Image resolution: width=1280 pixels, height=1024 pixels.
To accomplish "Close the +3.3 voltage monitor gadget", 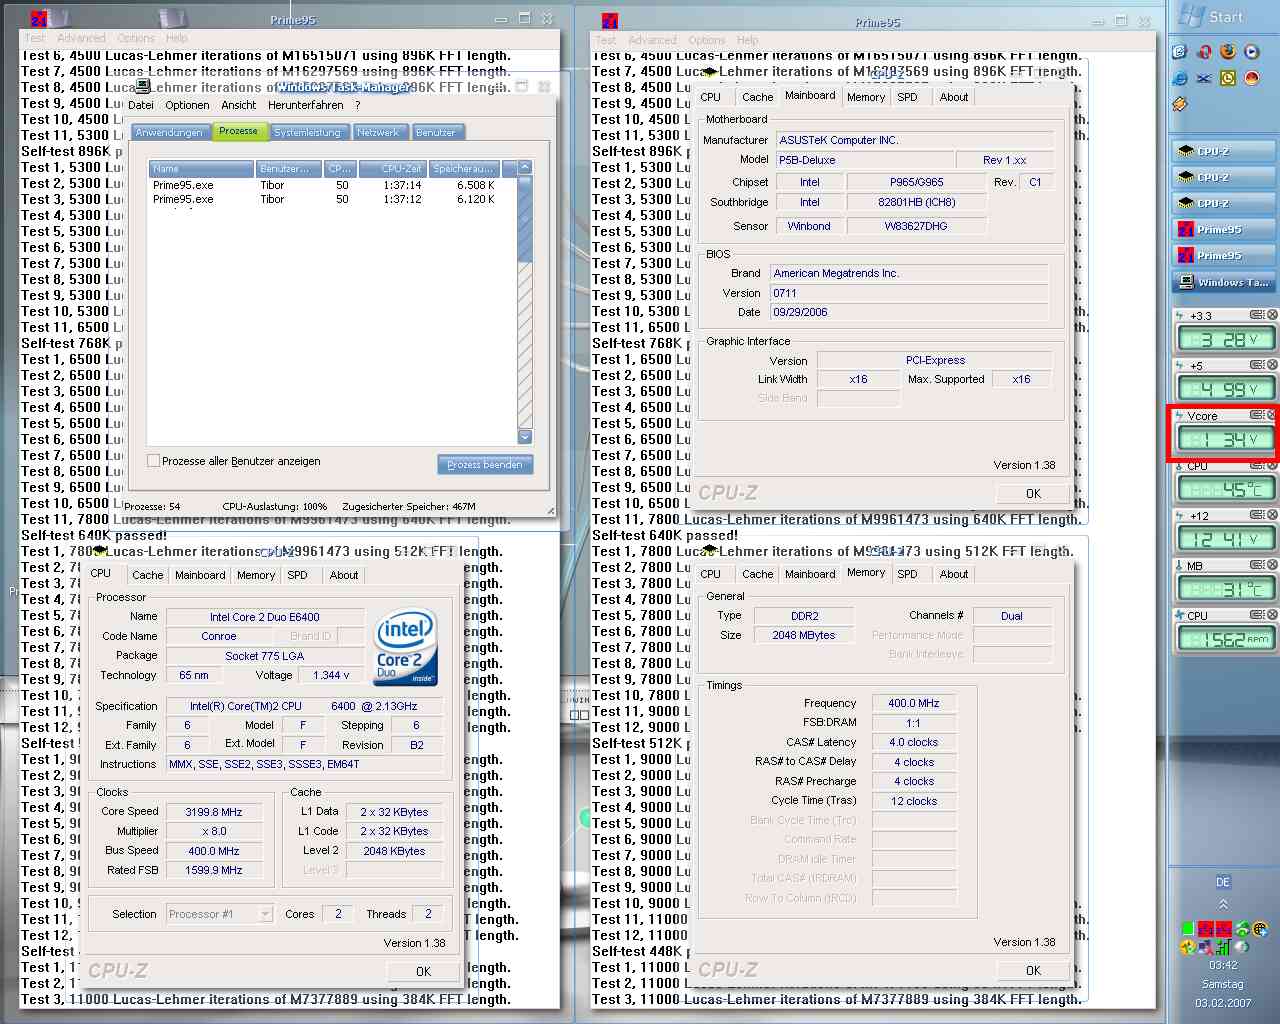I will (x=1272, y=314).
